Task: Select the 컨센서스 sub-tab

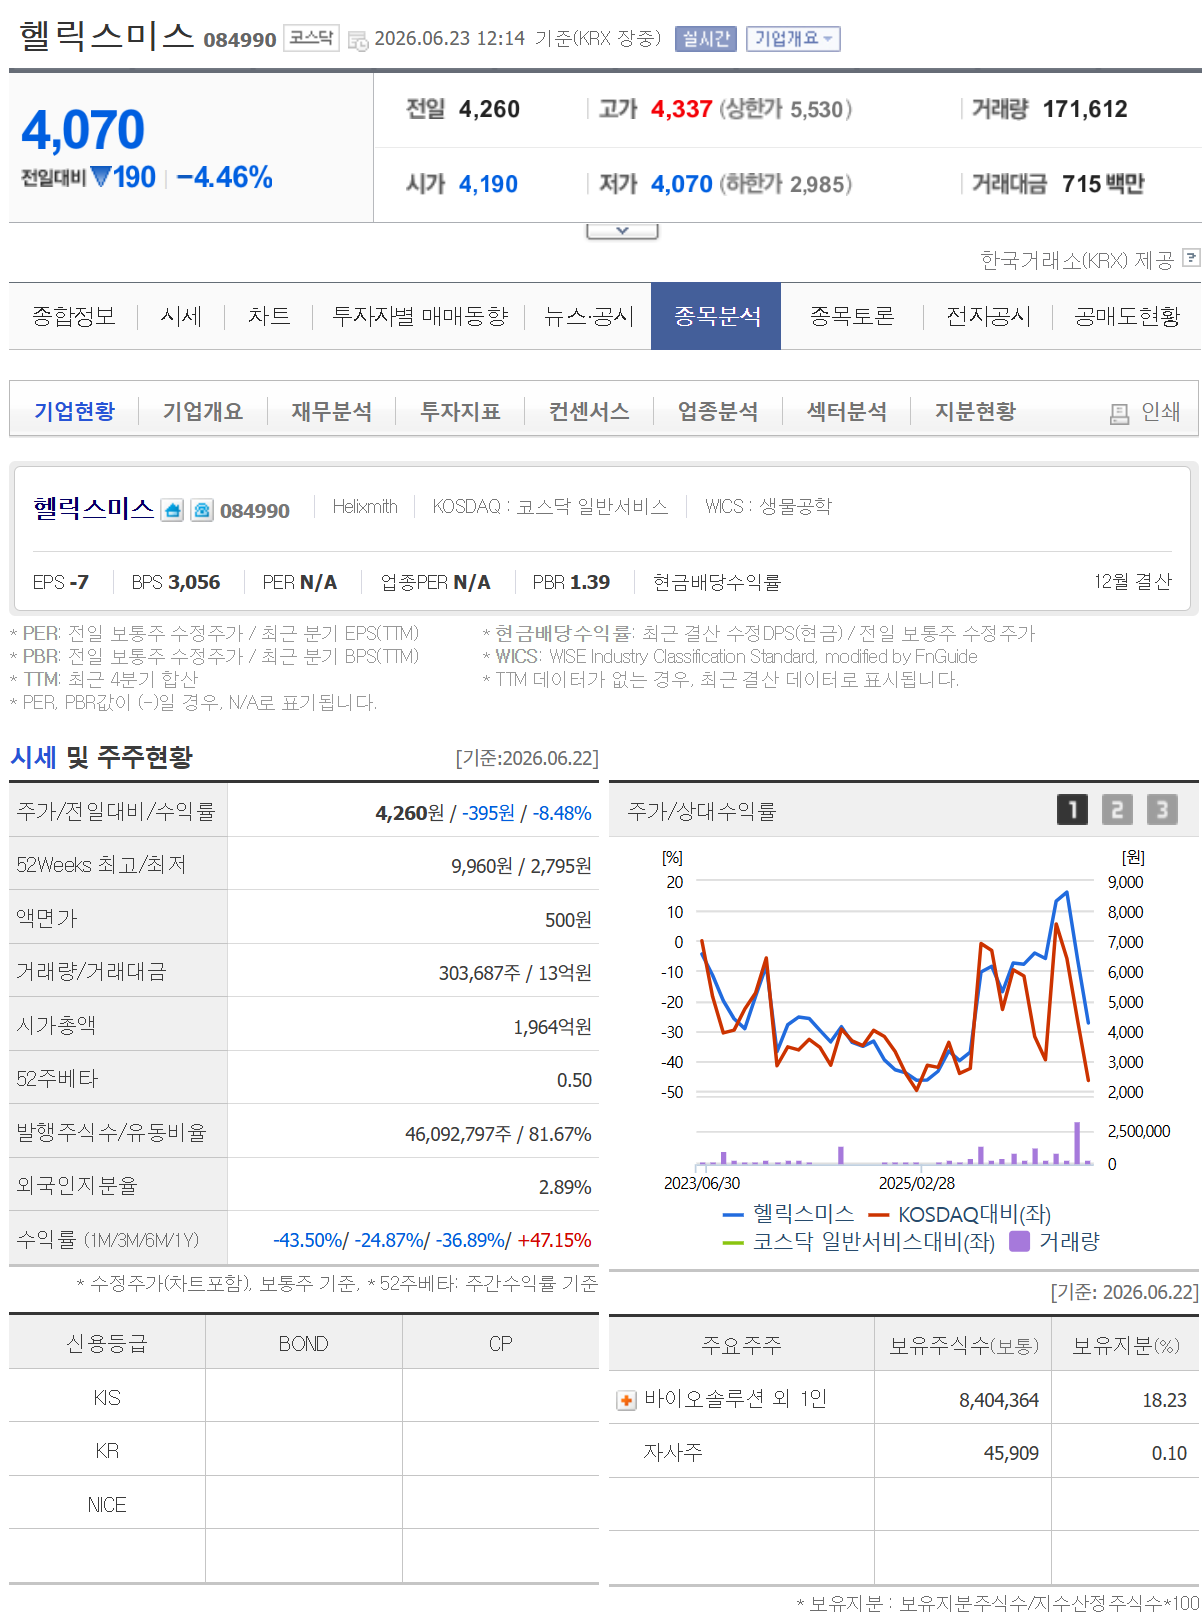Action: pyautogui.click(x=589, y=411)
